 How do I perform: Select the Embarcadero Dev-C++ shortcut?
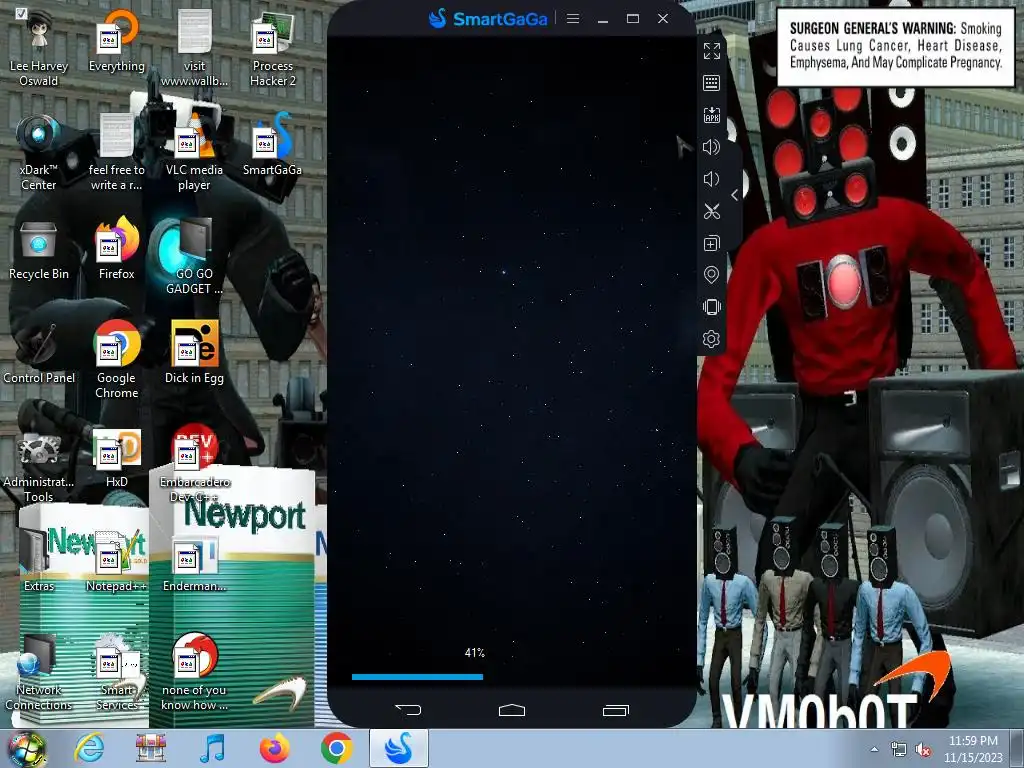pyautogui.click(x=195, y=464)
